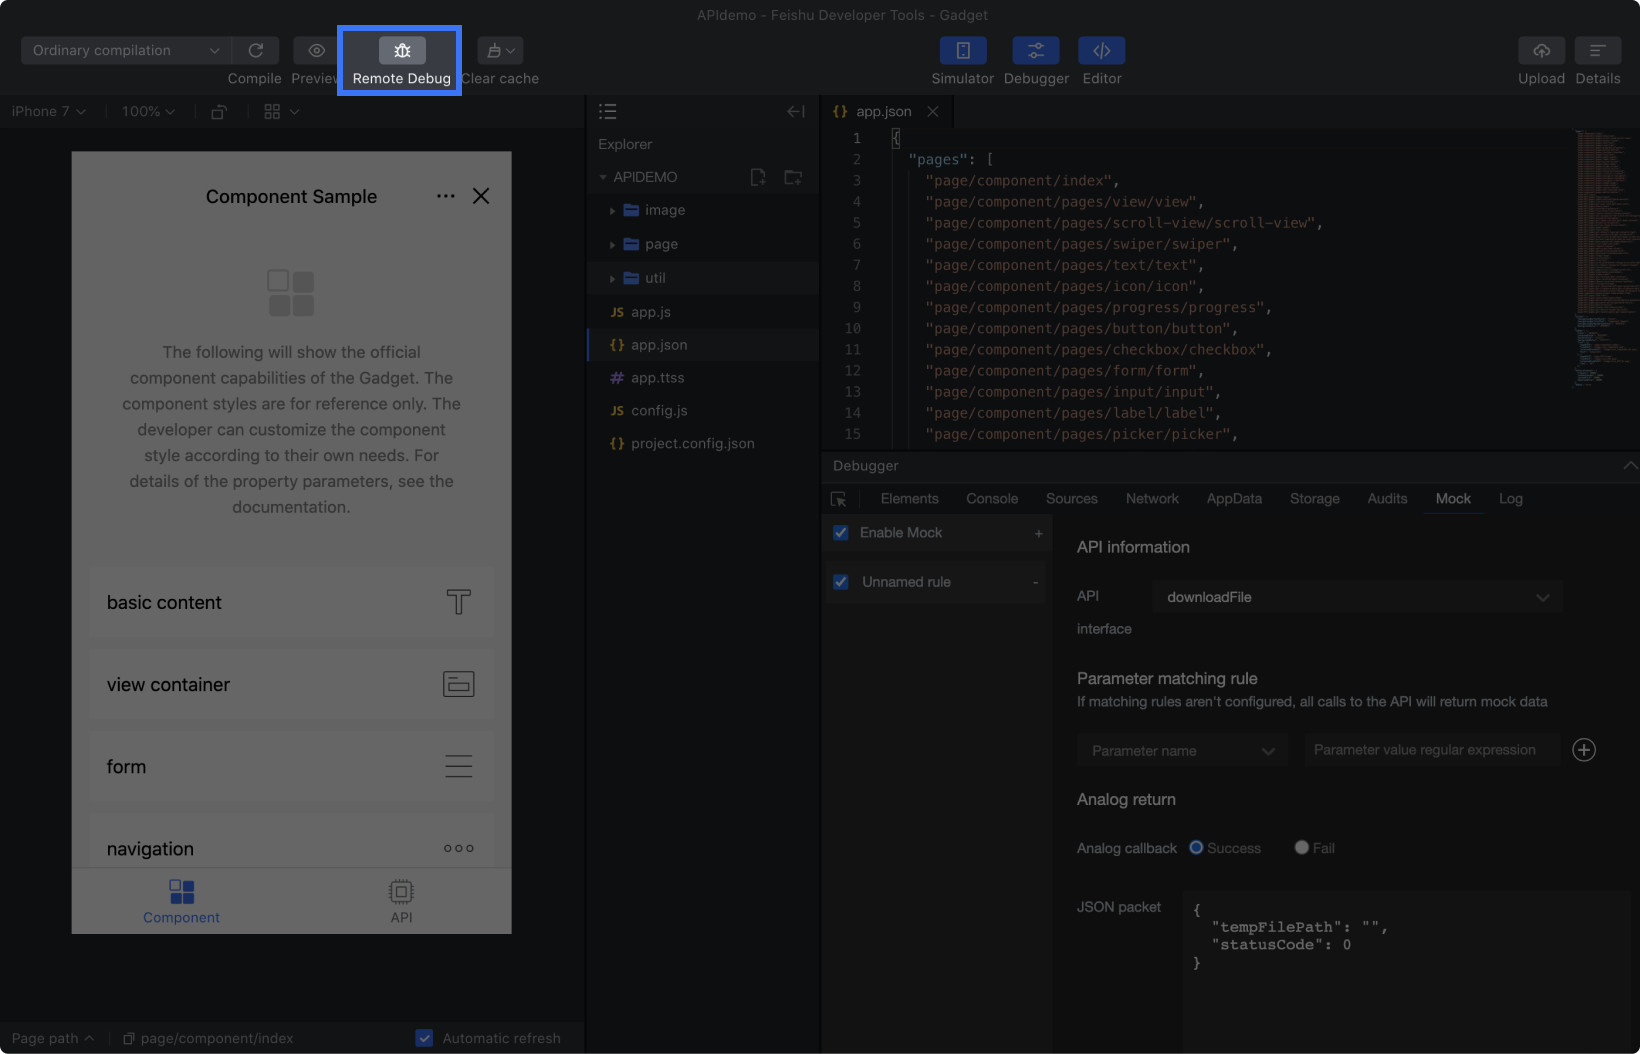Open the Details panel icon

pyautogui.click(x=1598, y=50)
